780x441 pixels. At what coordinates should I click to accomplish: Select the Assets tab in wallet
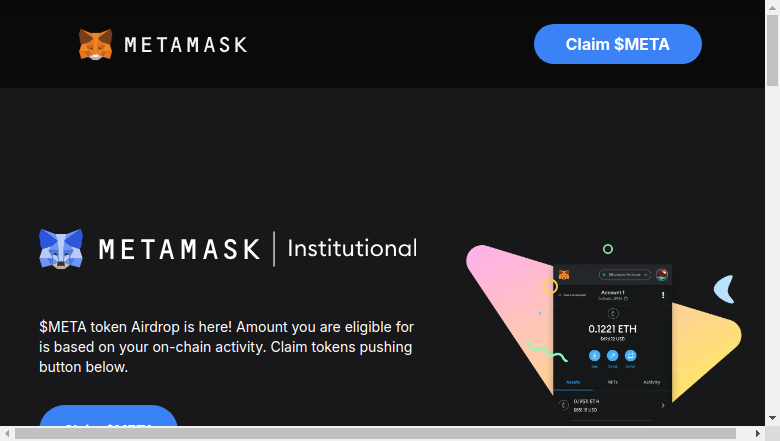pyautogui.click(x=573, y=382)
